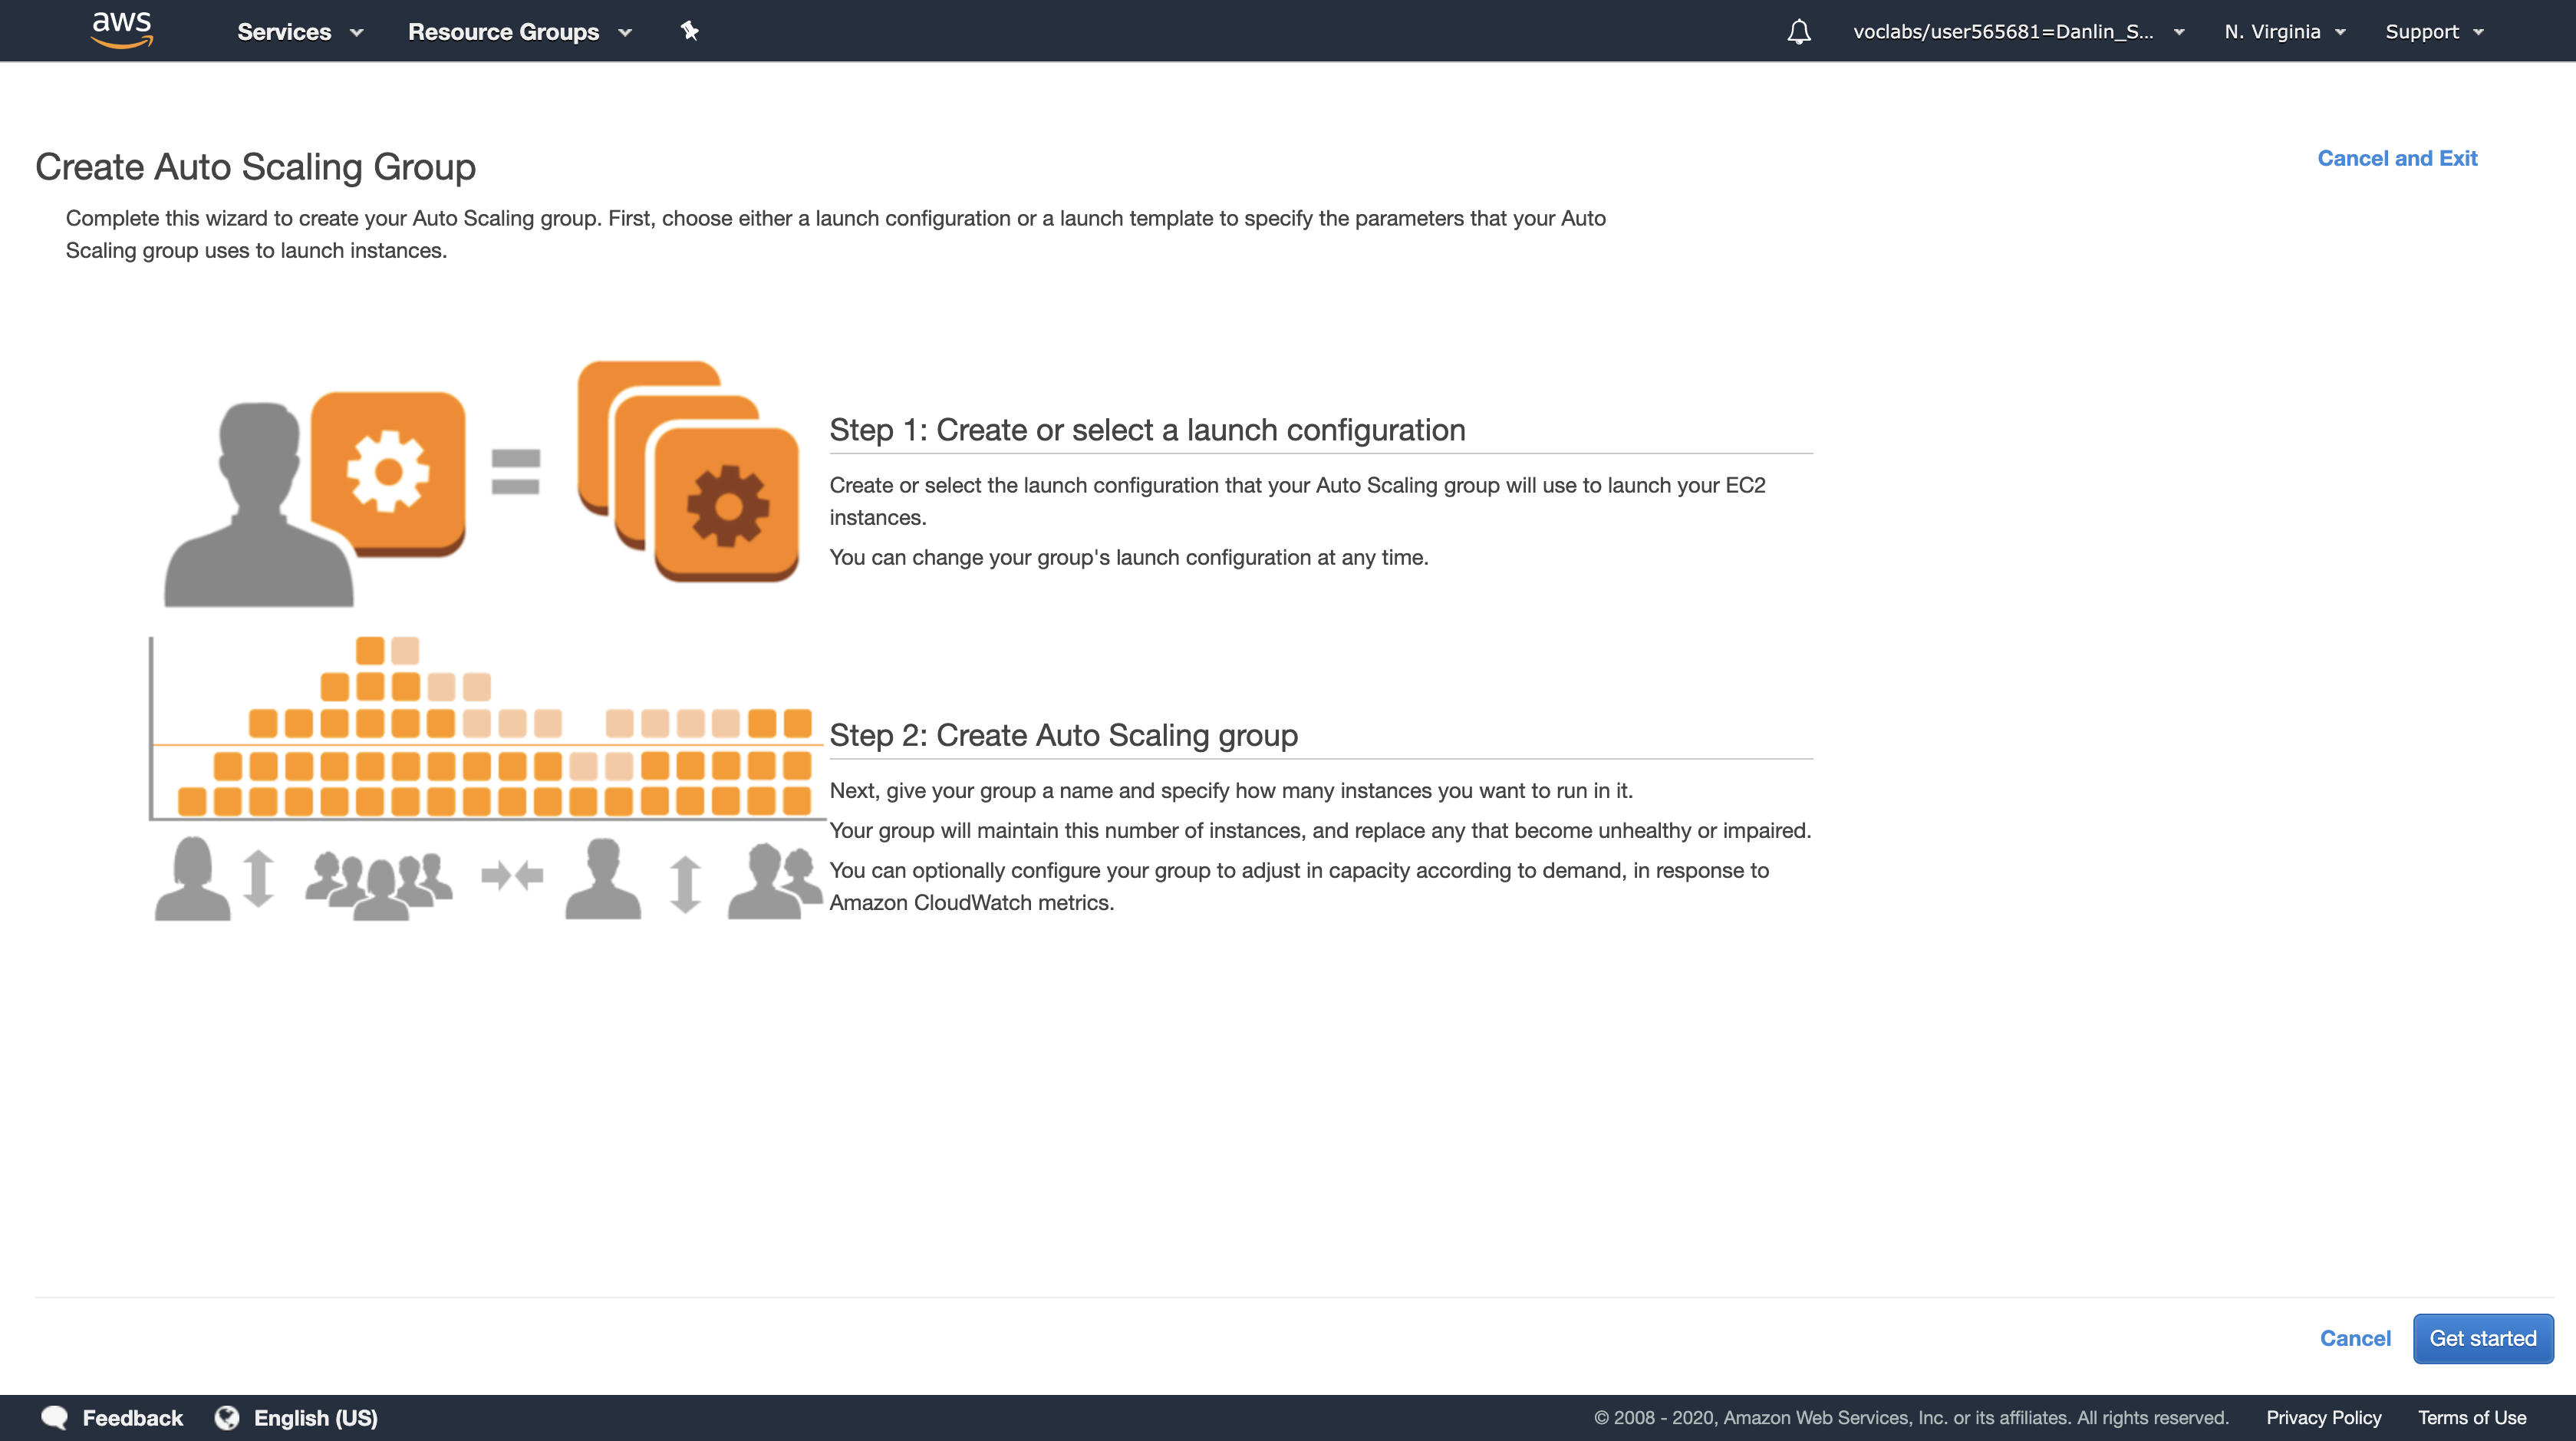Open the notifications bell icon
This screenshot has width=2576, height=1441.
click(1798, 32)
